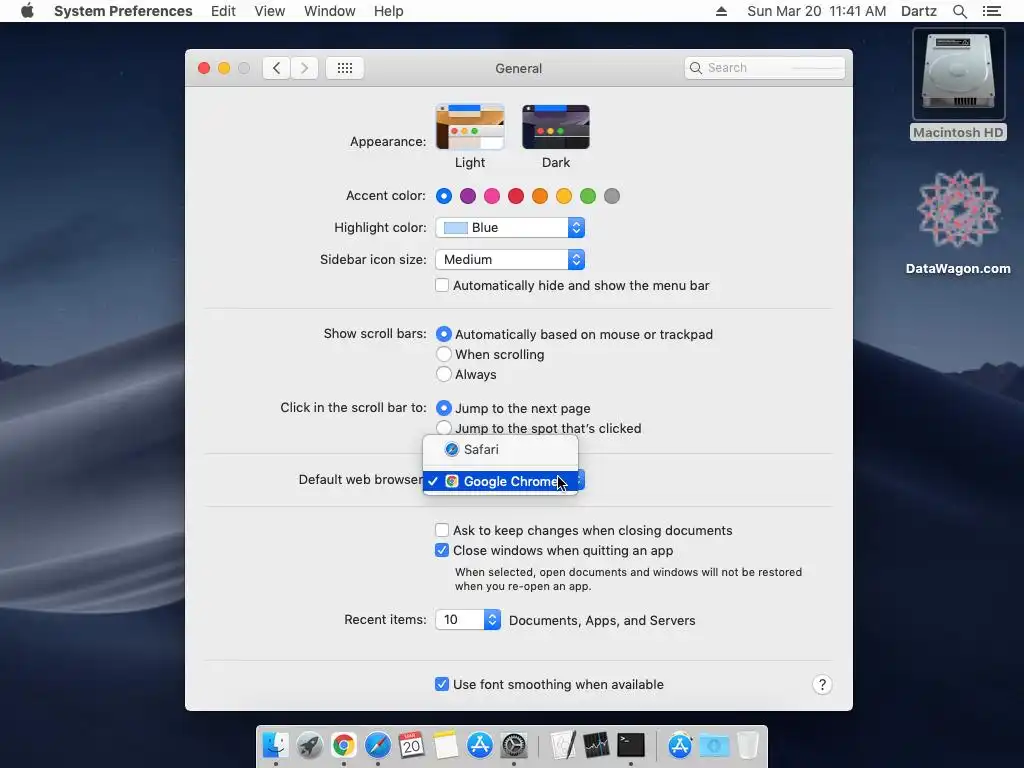Pick the orange accent color
The image size is (1024, 768).
pos(540,196)
